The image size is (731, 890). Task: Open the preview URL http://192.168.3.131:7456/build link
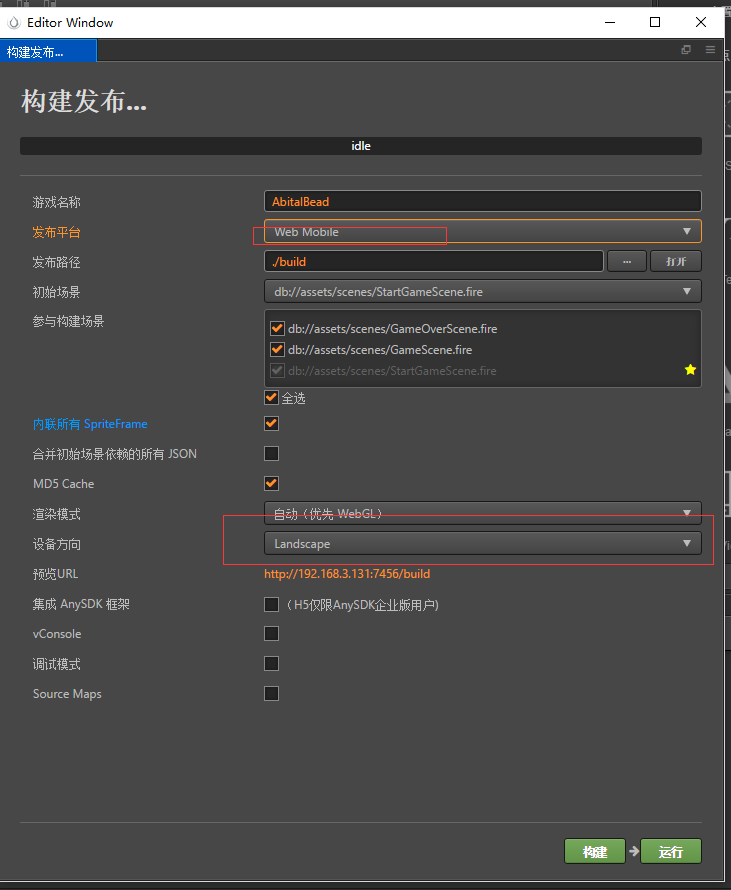click(x=347, y=574)
